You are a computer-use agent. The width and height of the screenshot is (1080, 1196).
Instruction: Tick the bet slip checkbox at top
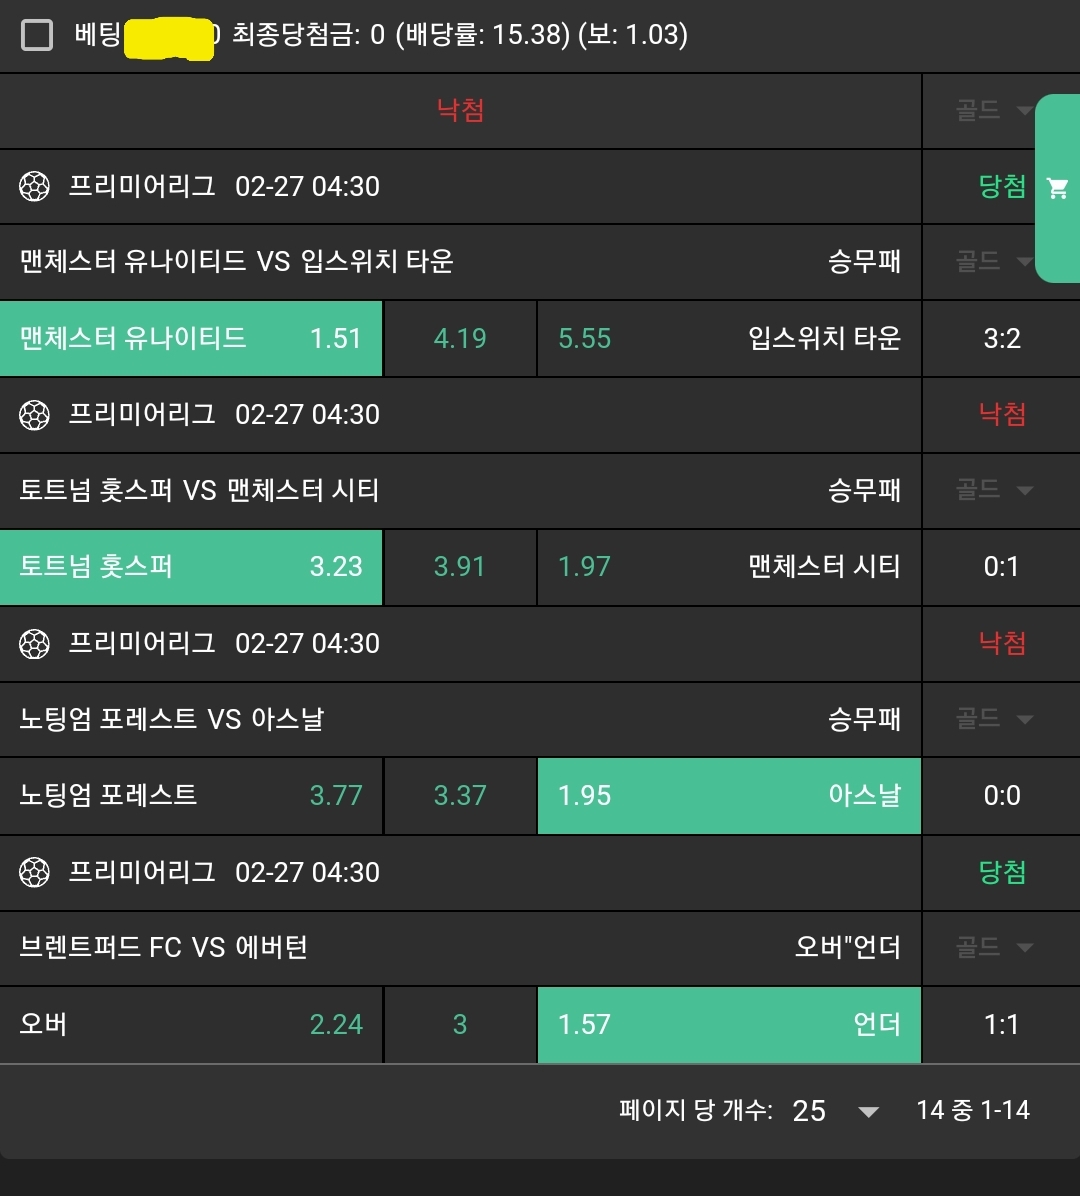coord(37,36)
